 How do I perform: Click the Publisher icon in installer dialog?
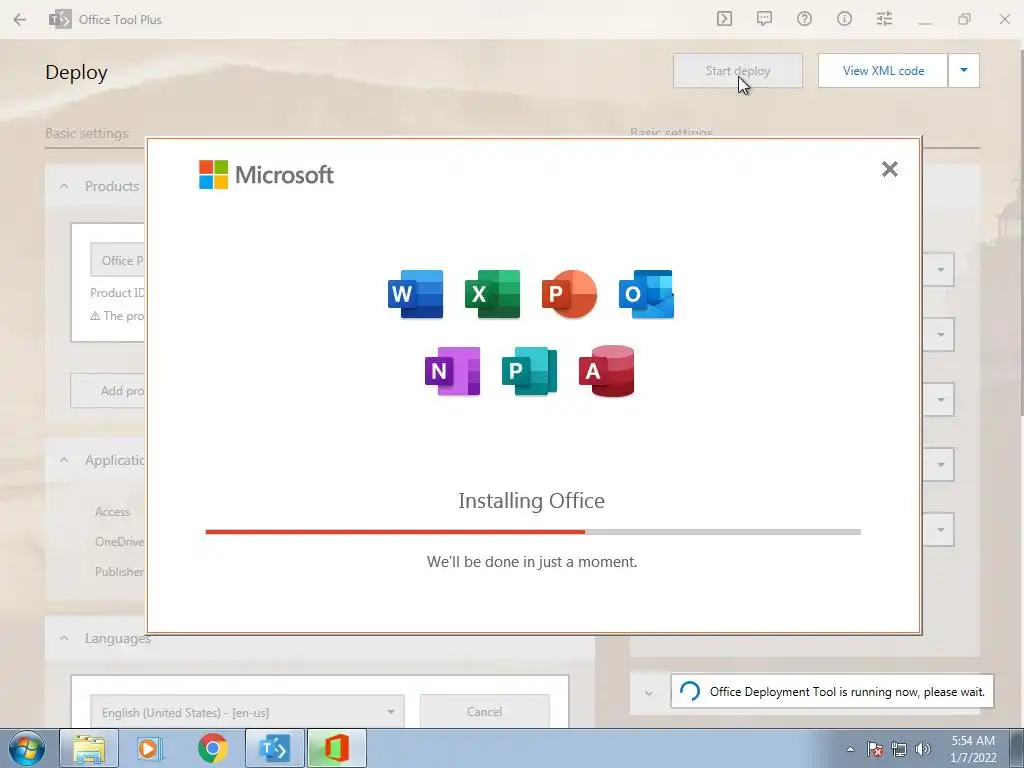(x=530, y=371)
